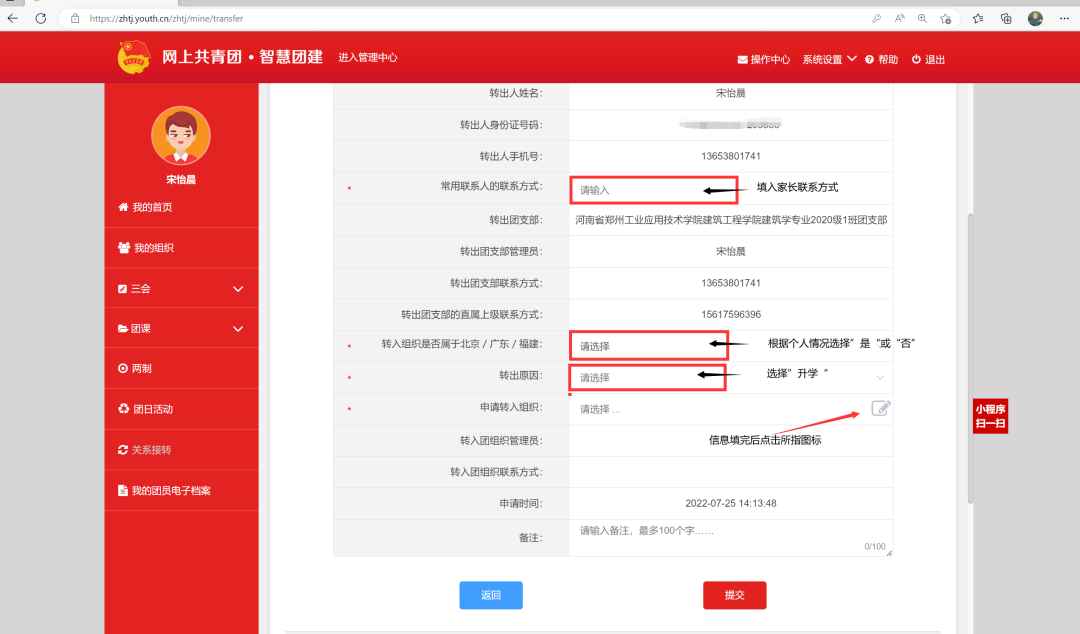
Task: Click the red 提交 button
Action: tap(734, 595)
